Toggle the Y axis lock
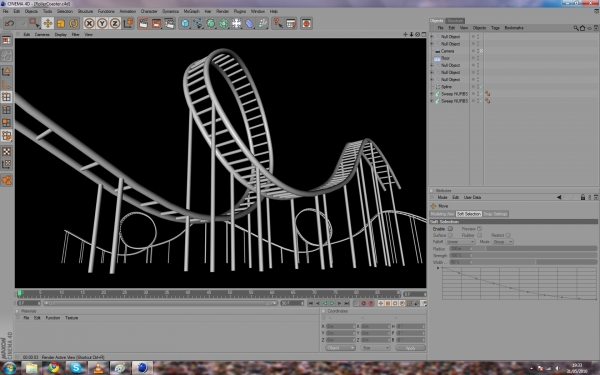Viewport: 600px width, 375px height. pyautogui.click(x=102, y=23)
